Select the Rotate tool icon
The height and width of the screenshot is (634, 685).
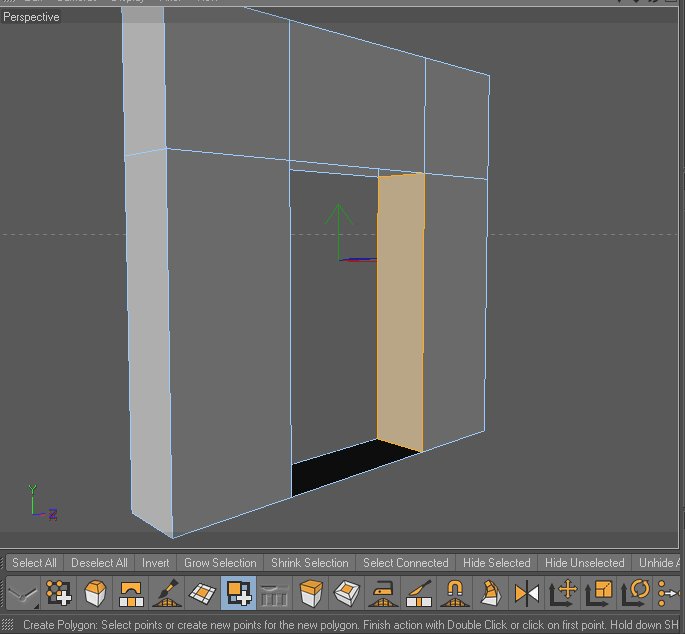[634, 593]
